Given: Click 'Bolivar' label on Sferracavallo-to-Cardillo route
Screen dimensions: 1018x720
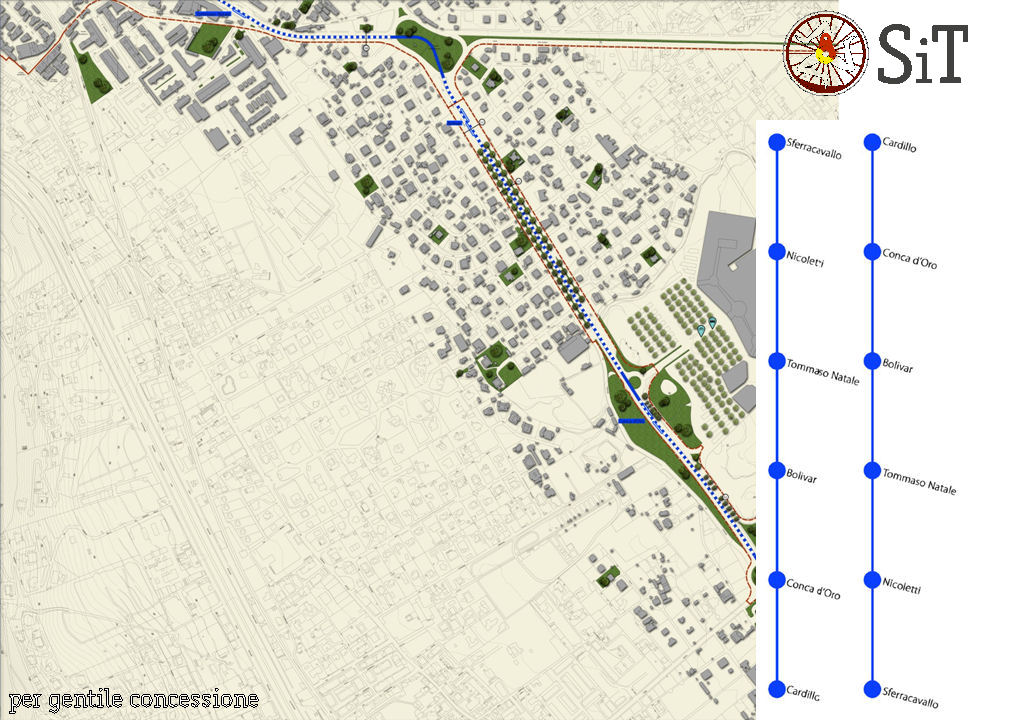Looking at the screenshot, I should pos(802,476).
